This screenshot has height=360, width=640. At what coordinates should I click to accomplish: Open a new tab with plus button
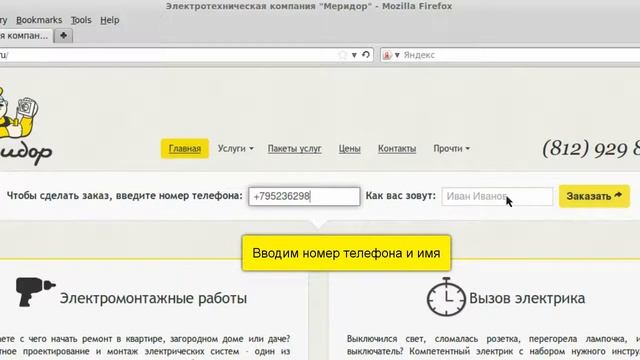point(63,36)
